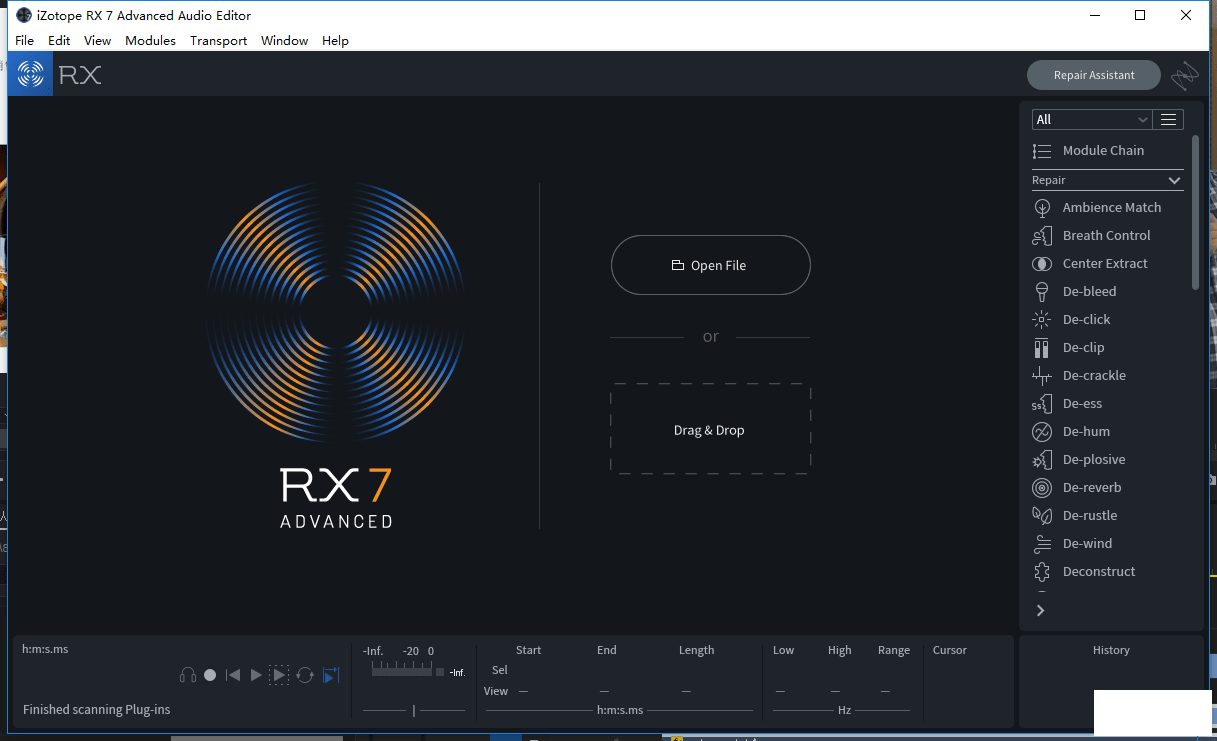Click the Open File button

point(710,265)
